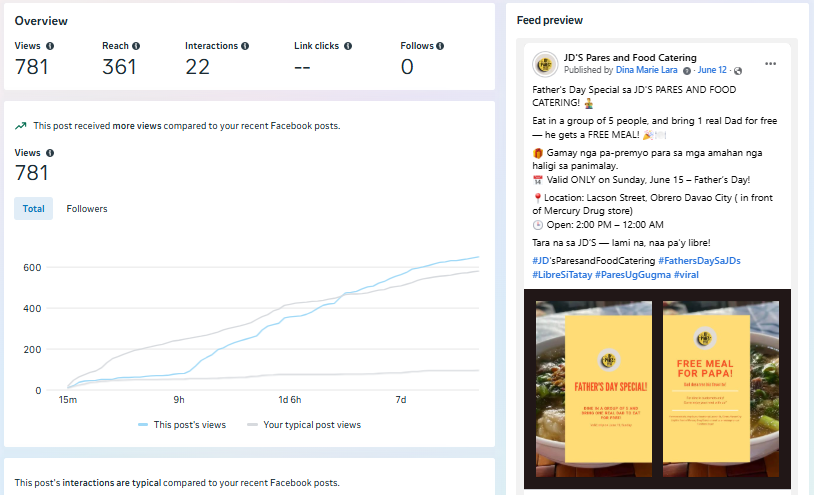Click the JD'S Pares page profile picture
The height and width of the screenshot is (495, 814).
tap(545, 64)
